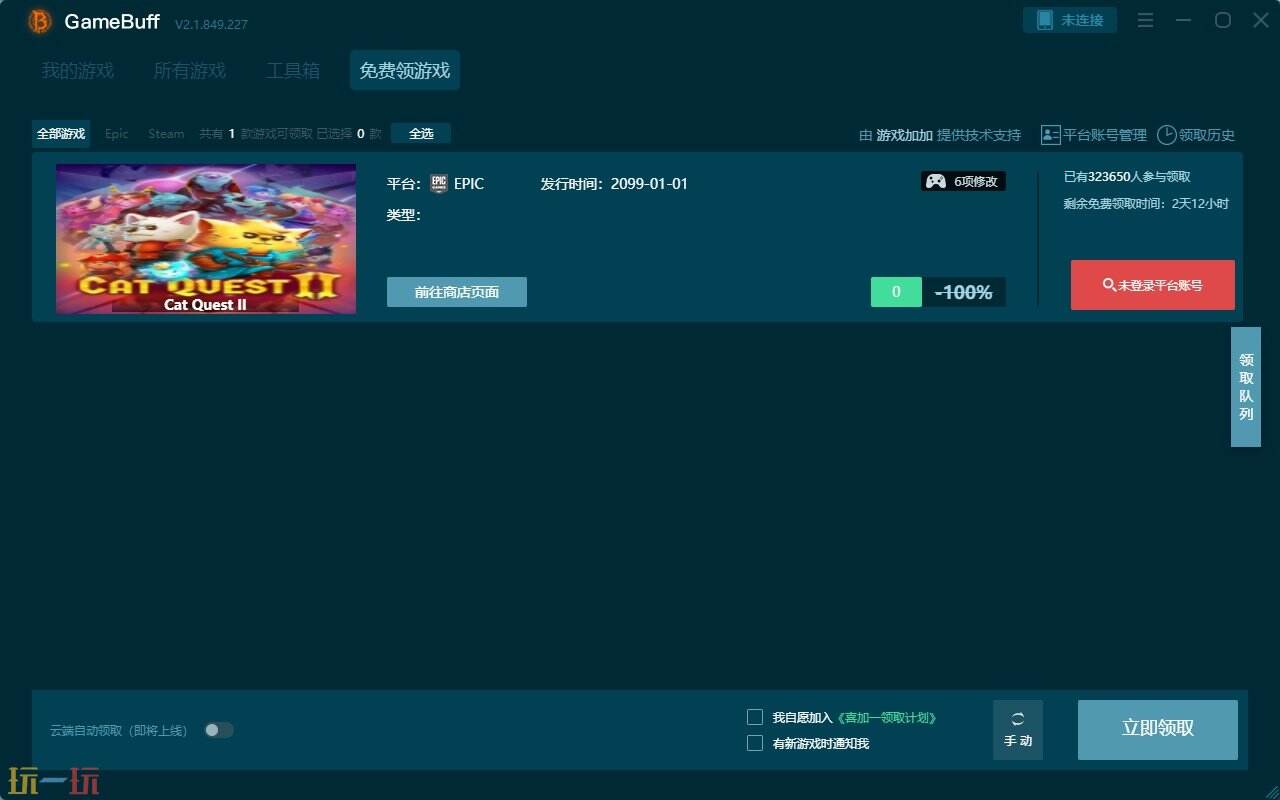The width and height of the screenshot is (1280, 800).
Task: Open the 工具箱 tab
Action: [293, 71]
